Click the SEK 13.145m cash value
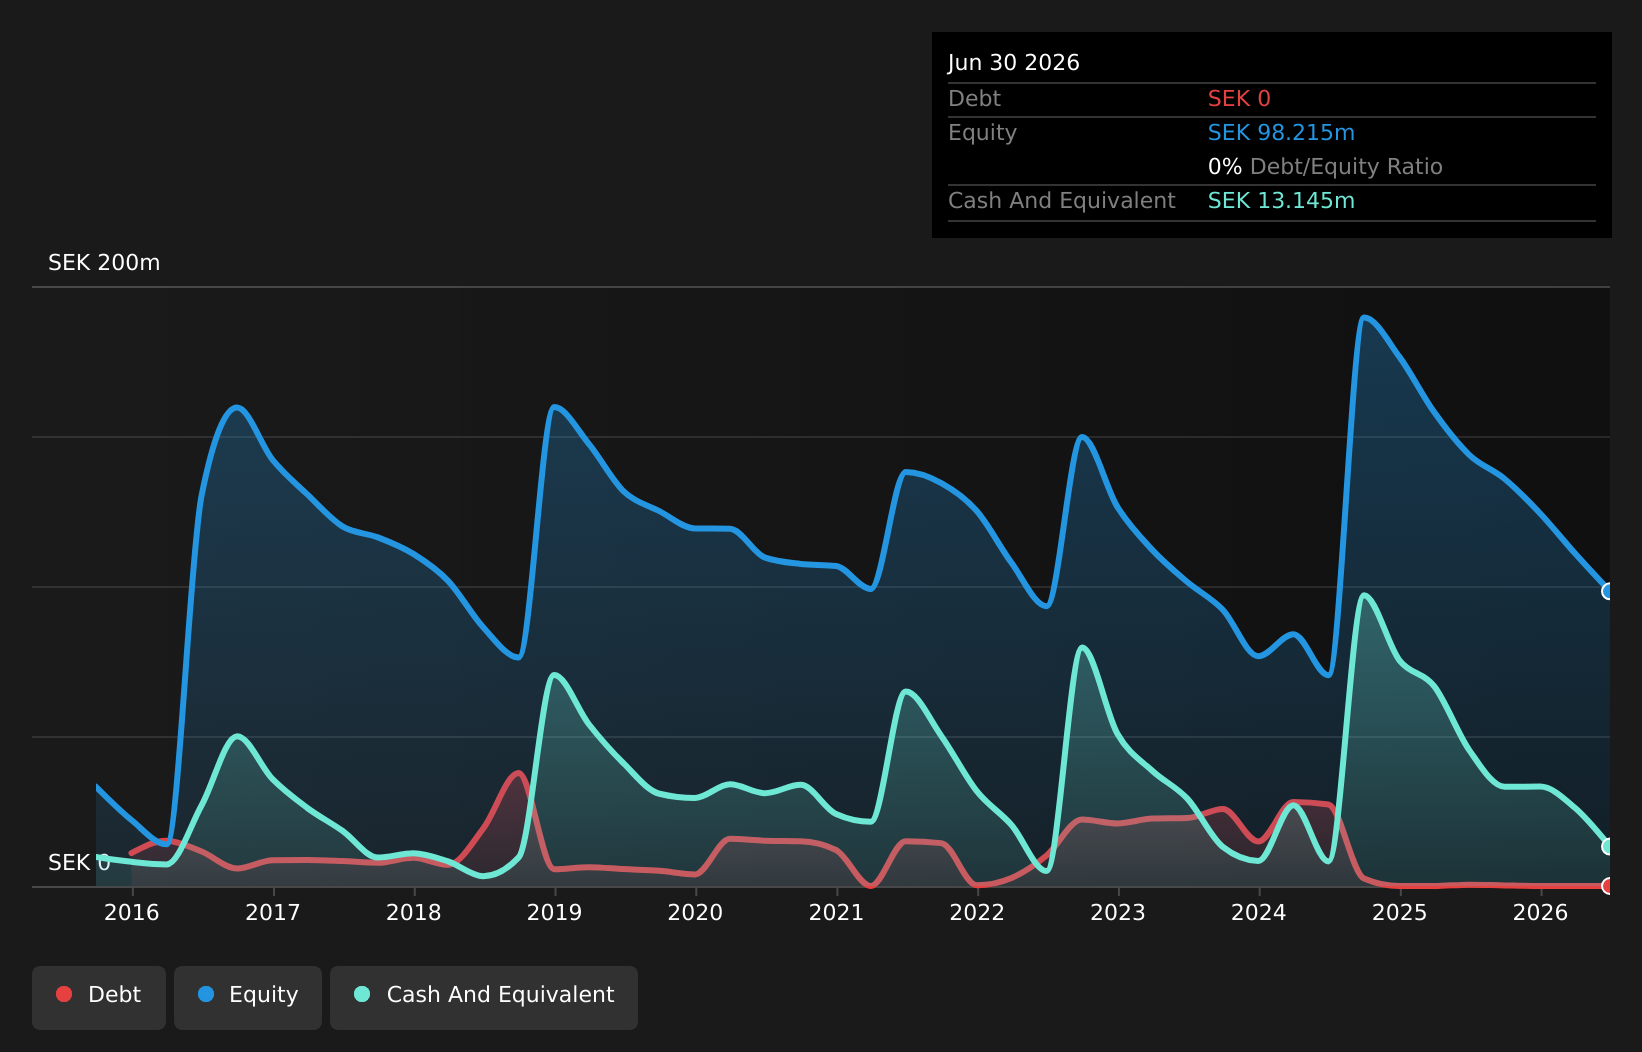Viewport: 1642px width, 1052px height. point(1281,201)
